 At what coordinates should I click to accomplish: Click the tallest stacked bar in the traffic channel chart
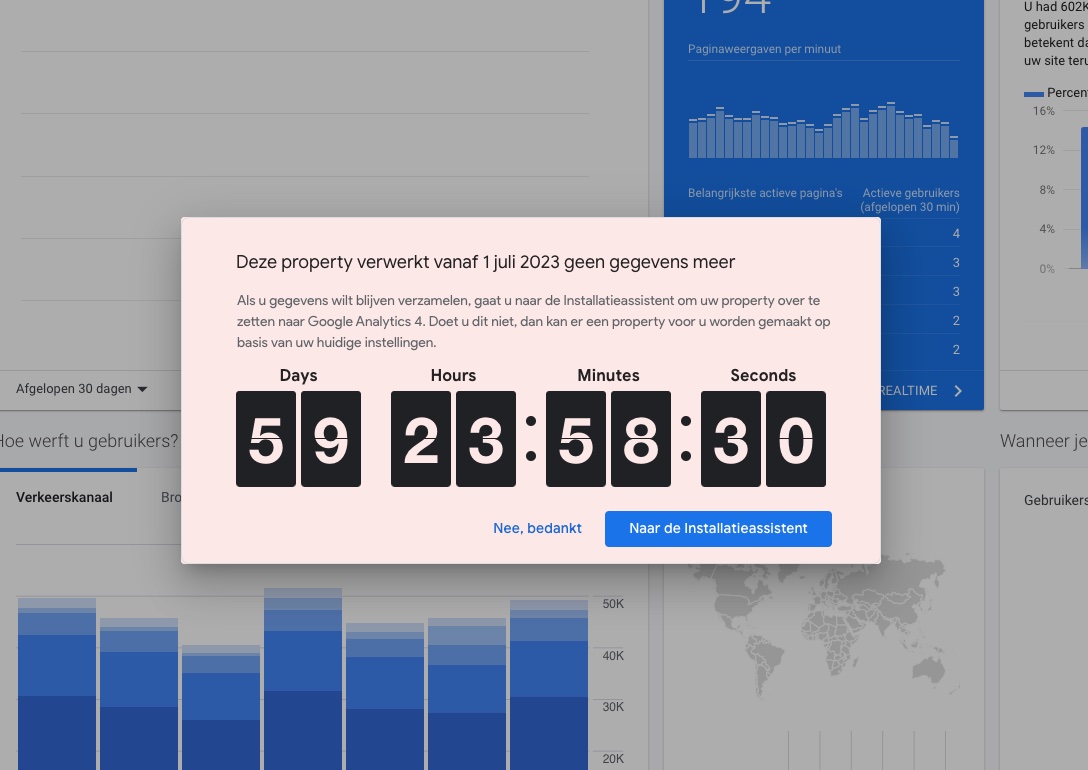[302, 680]
